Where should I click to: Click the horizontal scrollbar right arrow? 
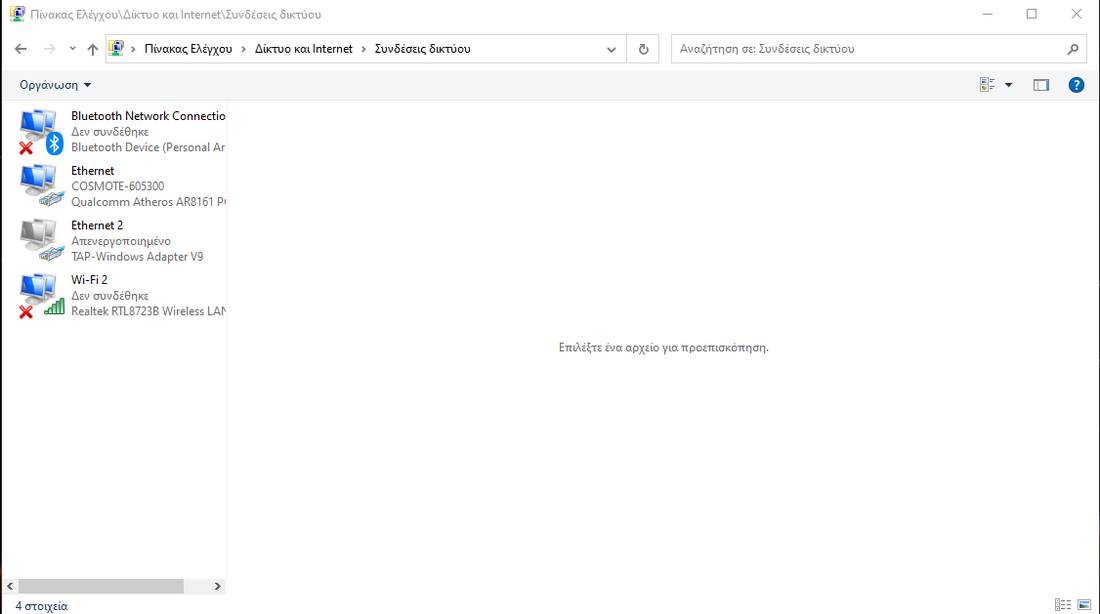(218, 586)
